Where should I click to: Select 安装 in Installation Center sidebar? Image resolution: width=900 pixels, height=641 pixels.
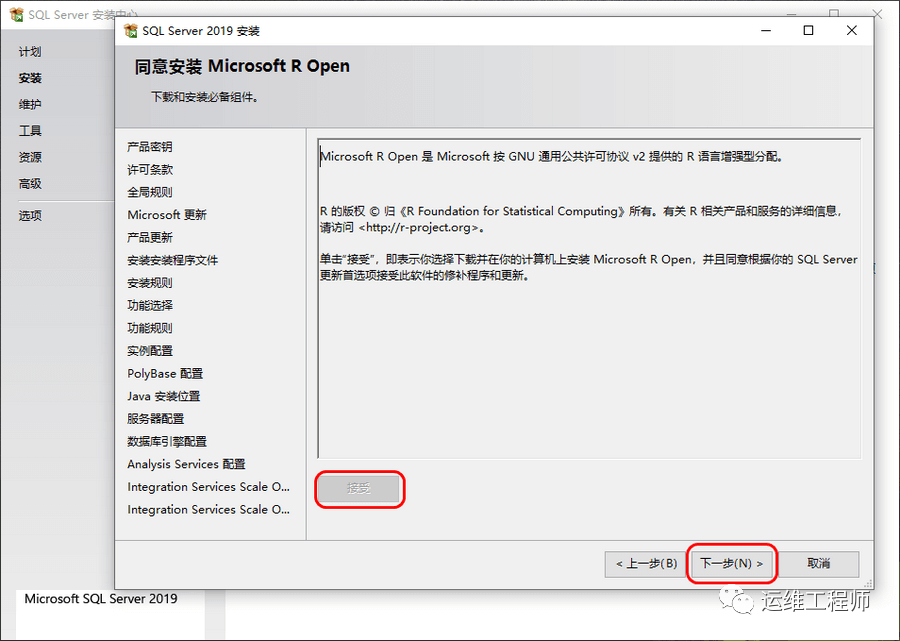(30, 78)
